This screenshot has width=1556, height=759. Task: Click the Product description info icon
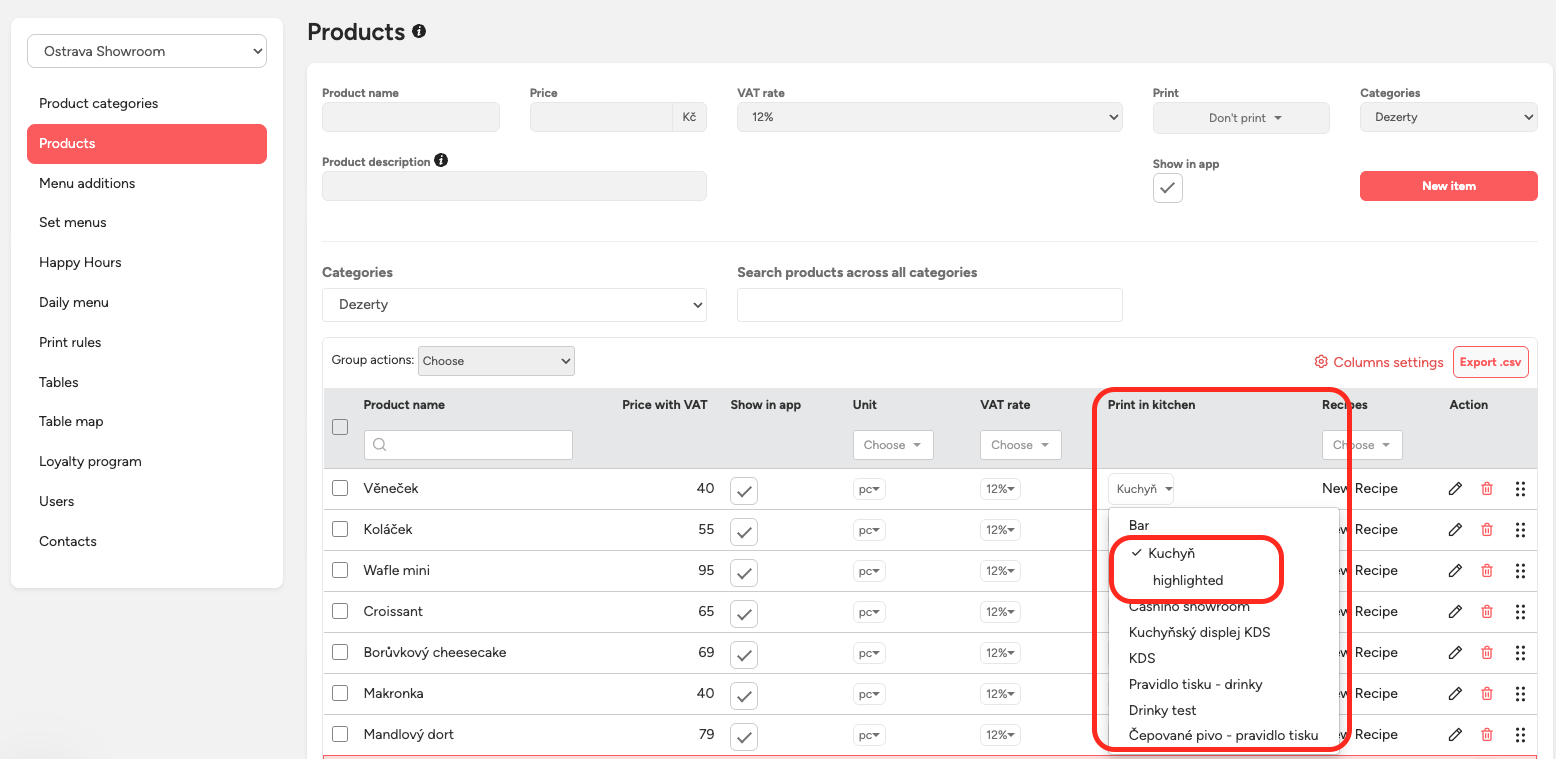tap(441, 161)
